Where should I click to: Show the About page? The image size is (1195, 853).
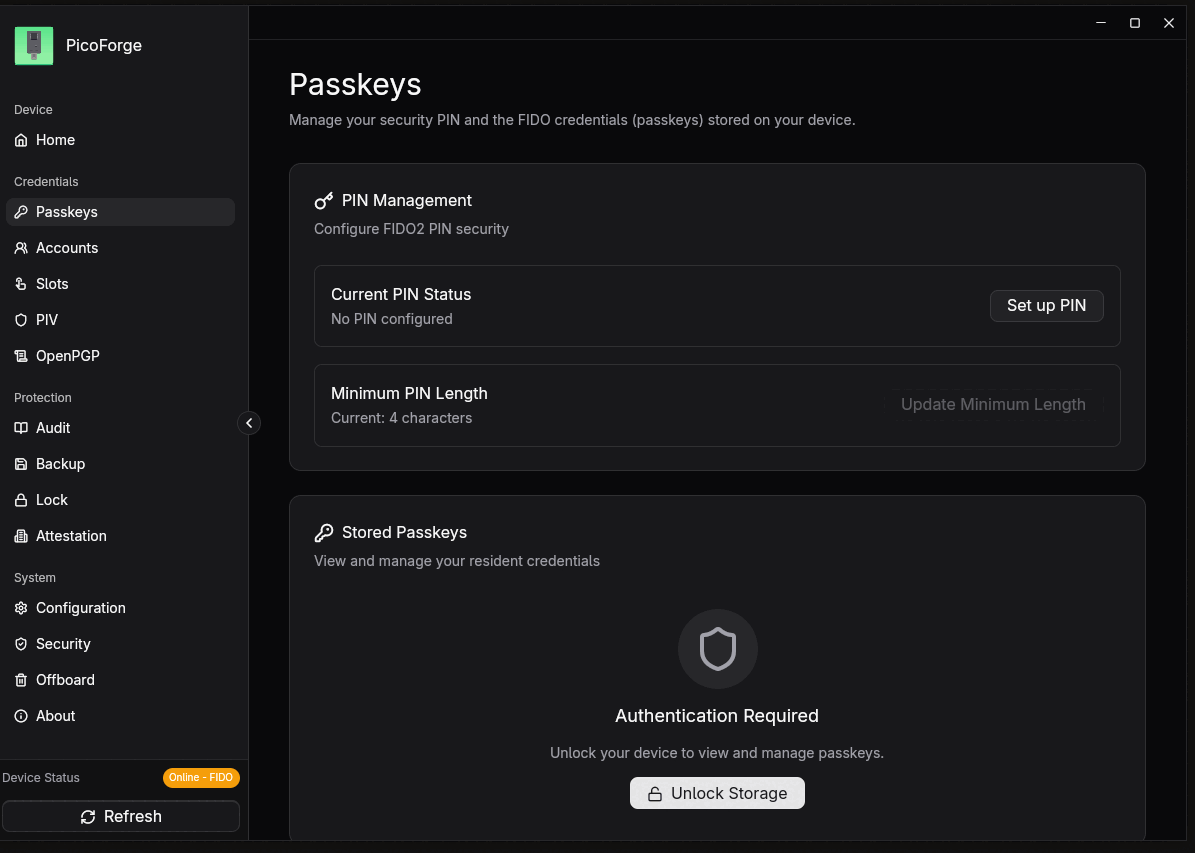point(120,716)
